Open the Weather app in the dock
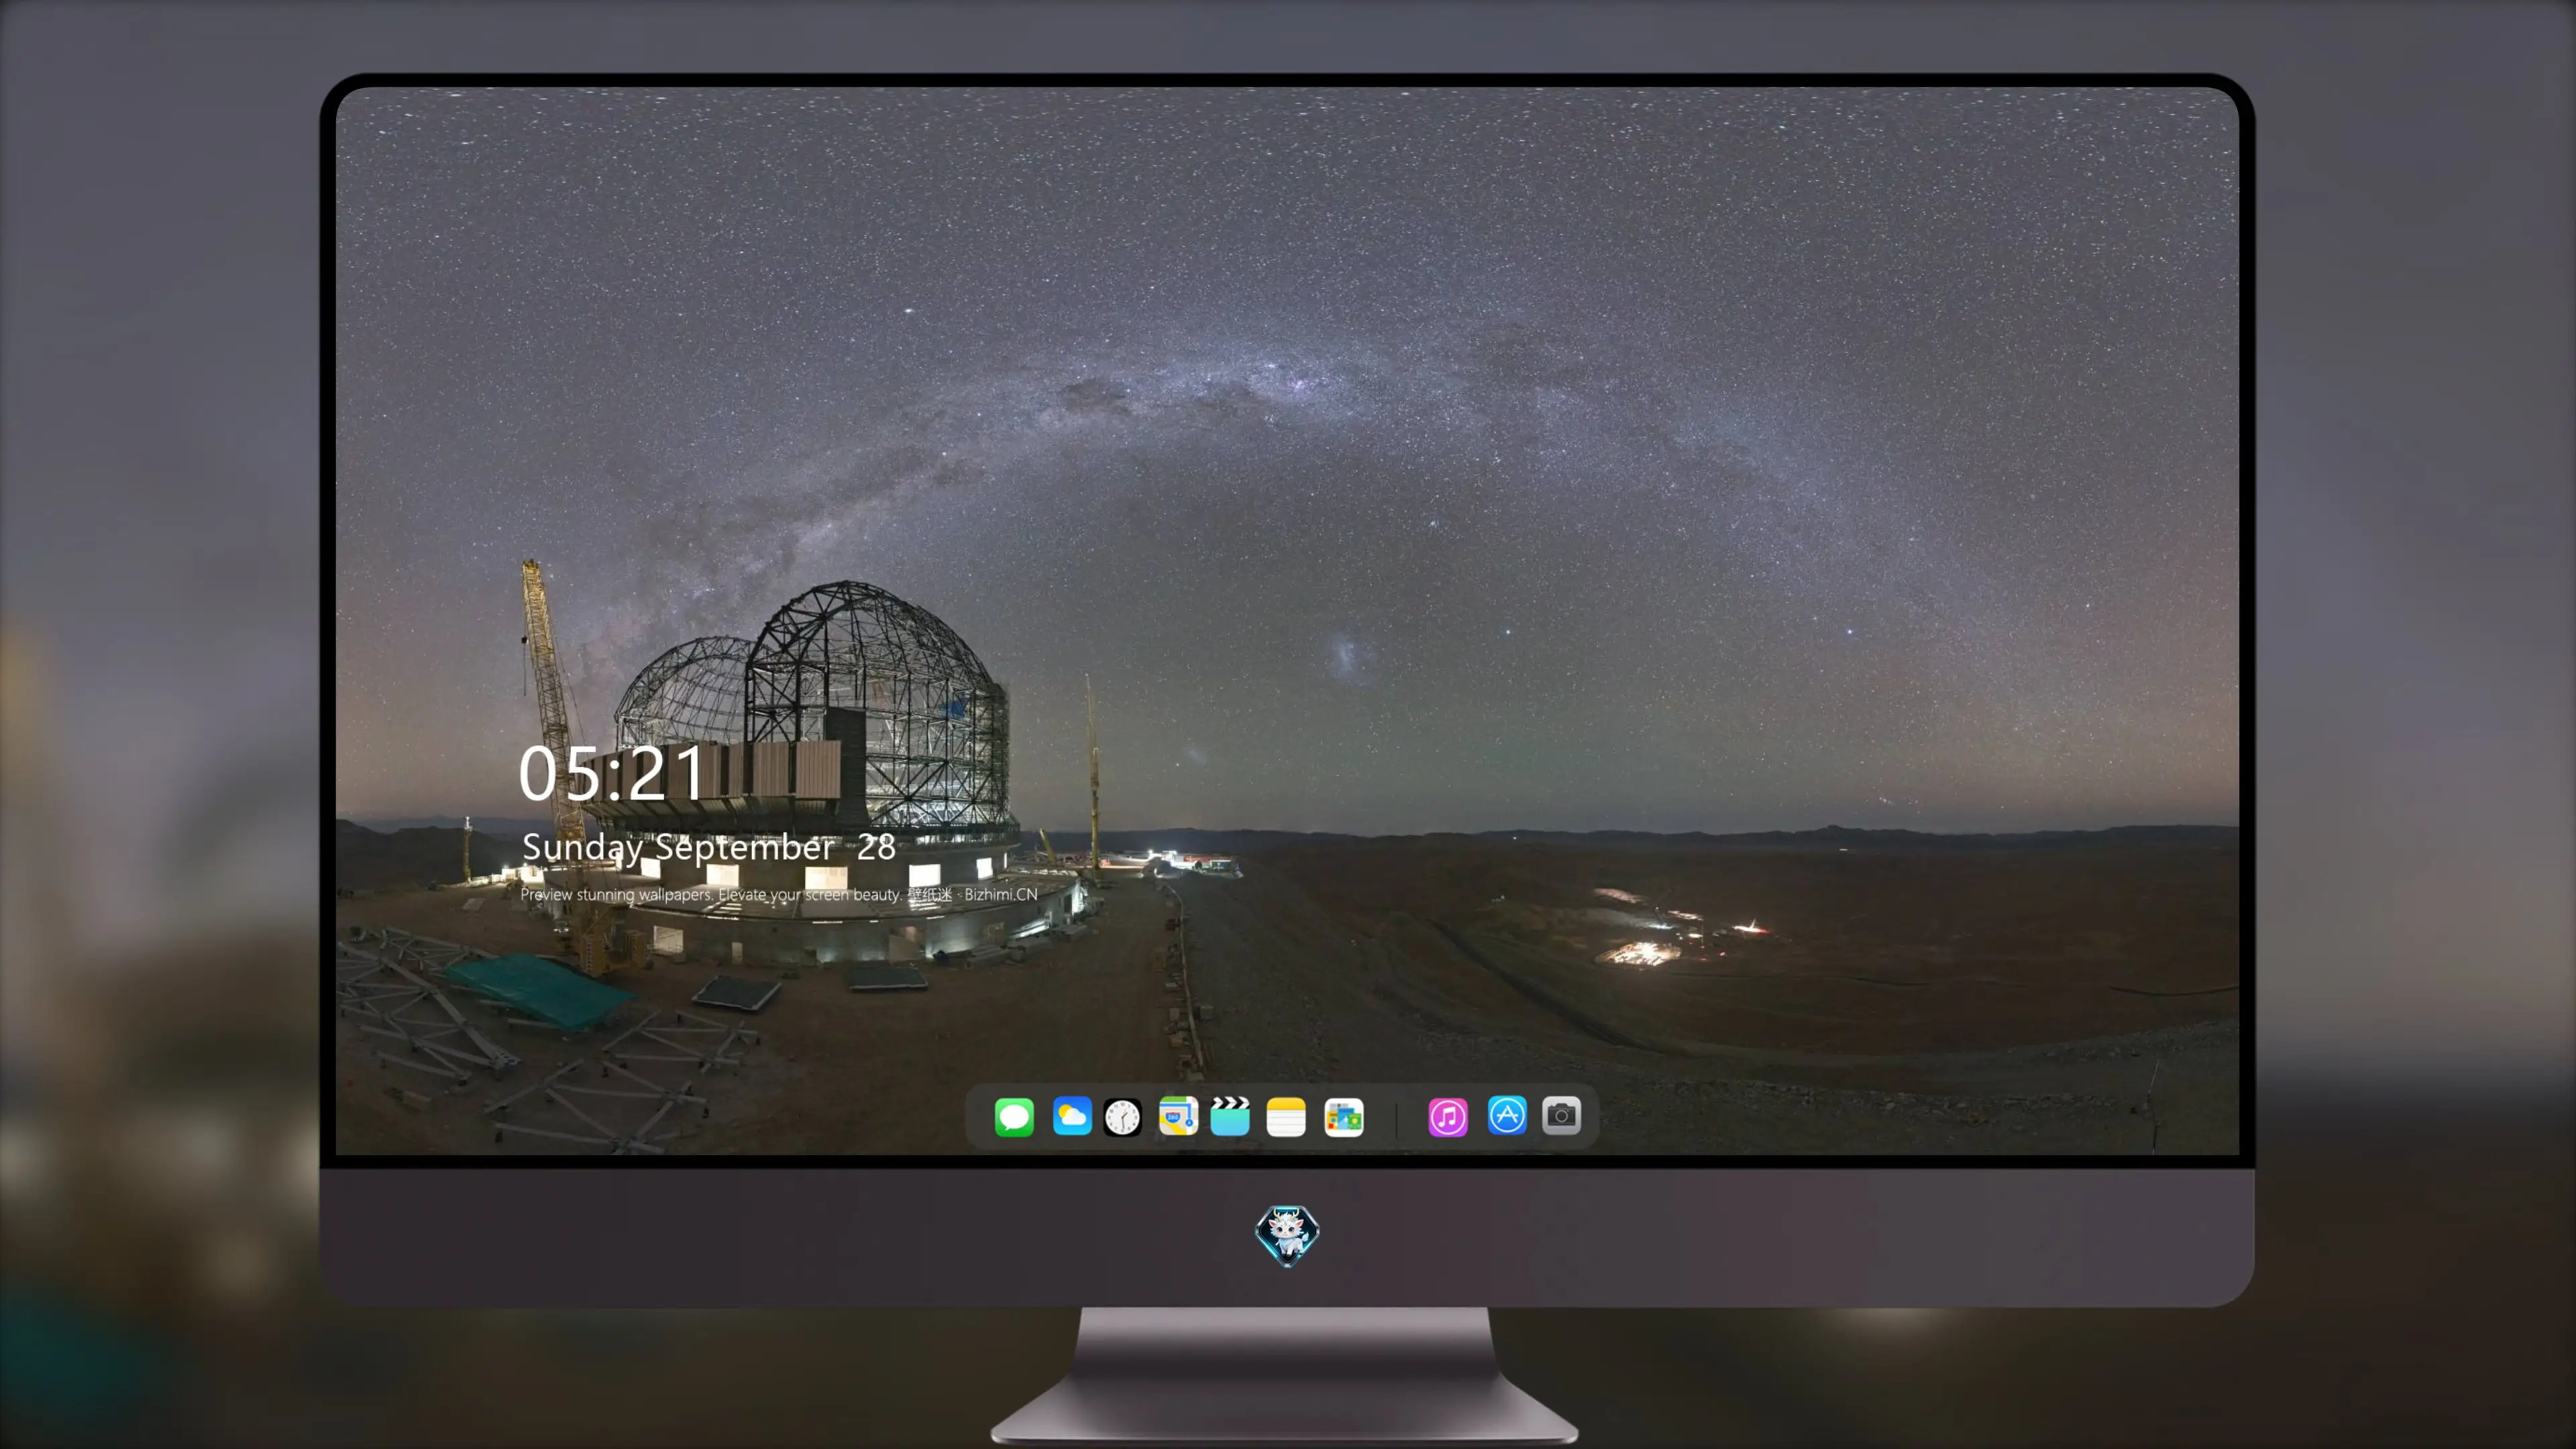This screenshot has height=1449, width=2576. (x=1071, y=1116)
